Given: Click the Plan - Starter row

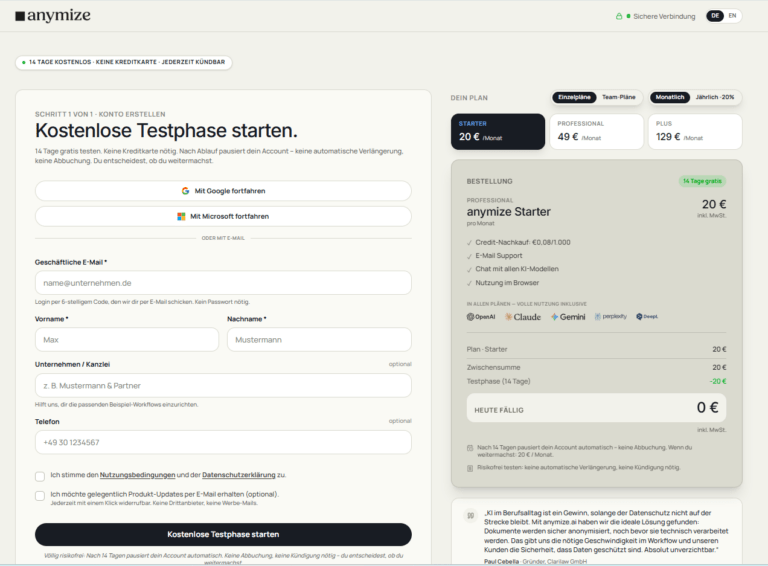Looking at the screenshot, I should click(x=597, y=349).
